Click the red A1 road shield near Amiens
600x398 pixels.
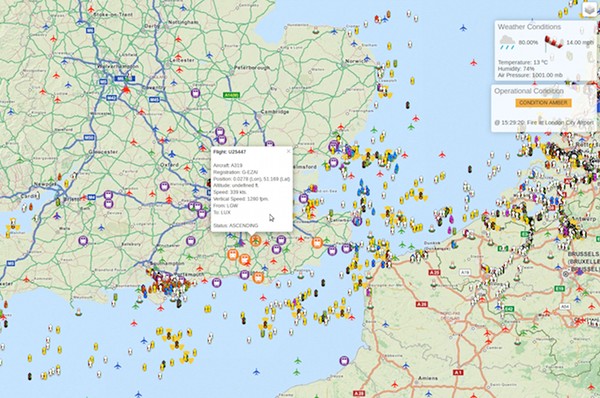coord(458,372)
